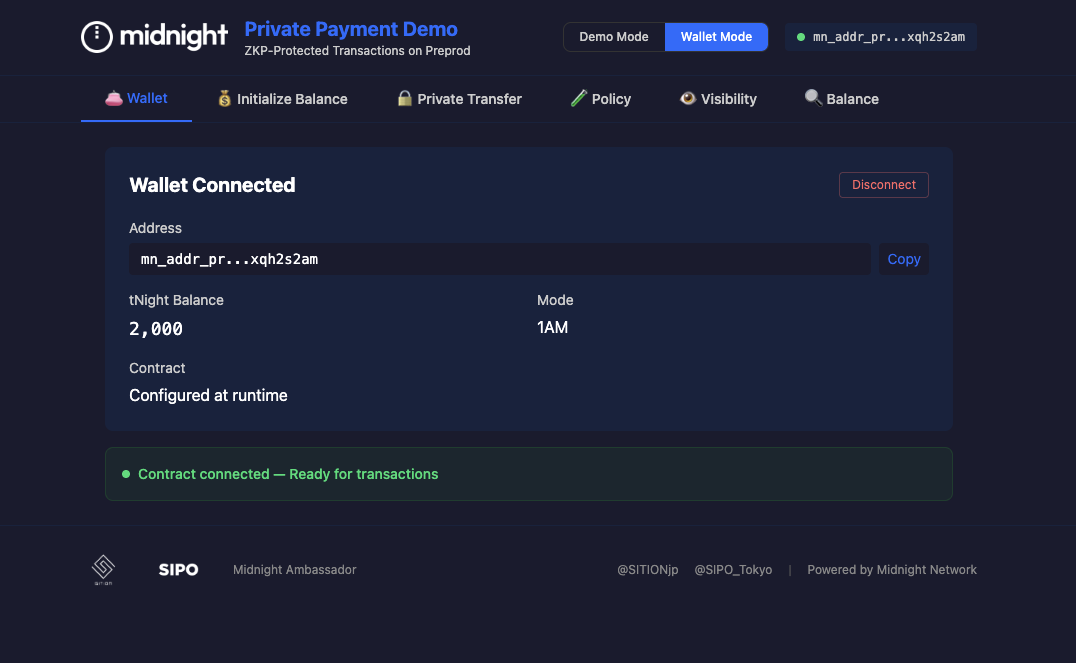
Task: Click the header address badge mn_addr_pr...xqh2s2am
Action: coord(880,37)
